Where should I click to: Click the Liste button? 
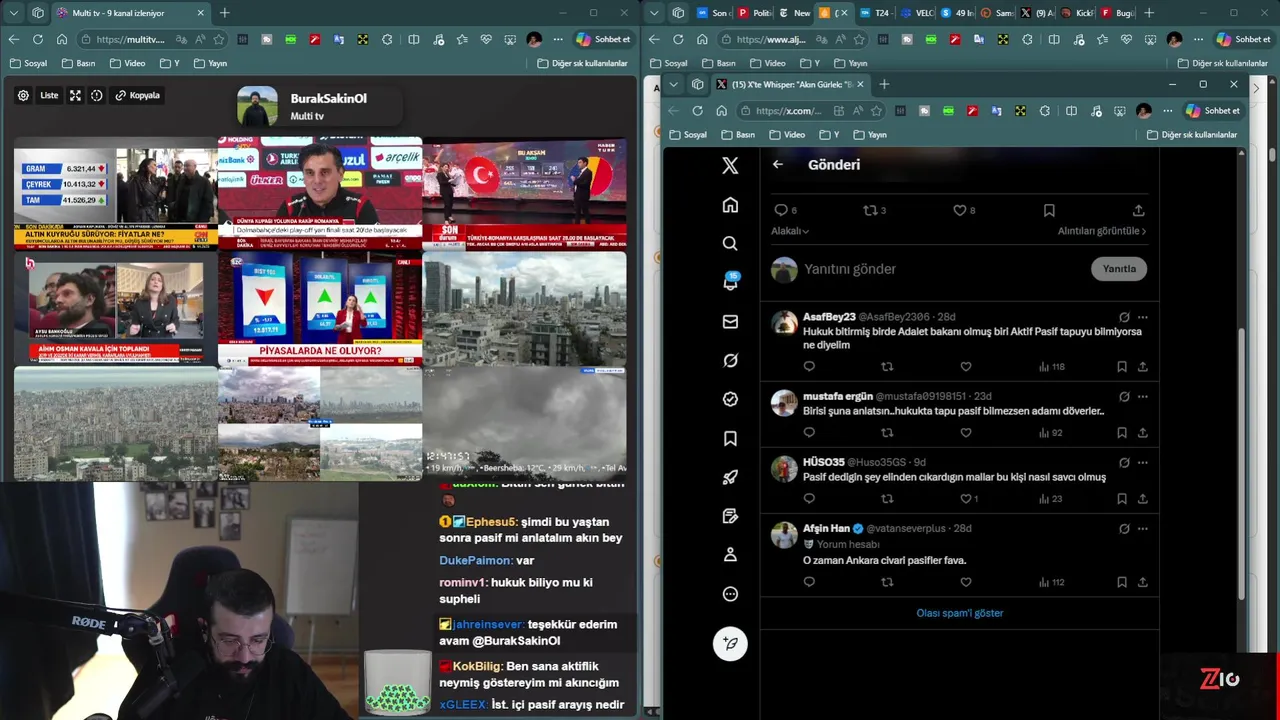click(49, 95)
